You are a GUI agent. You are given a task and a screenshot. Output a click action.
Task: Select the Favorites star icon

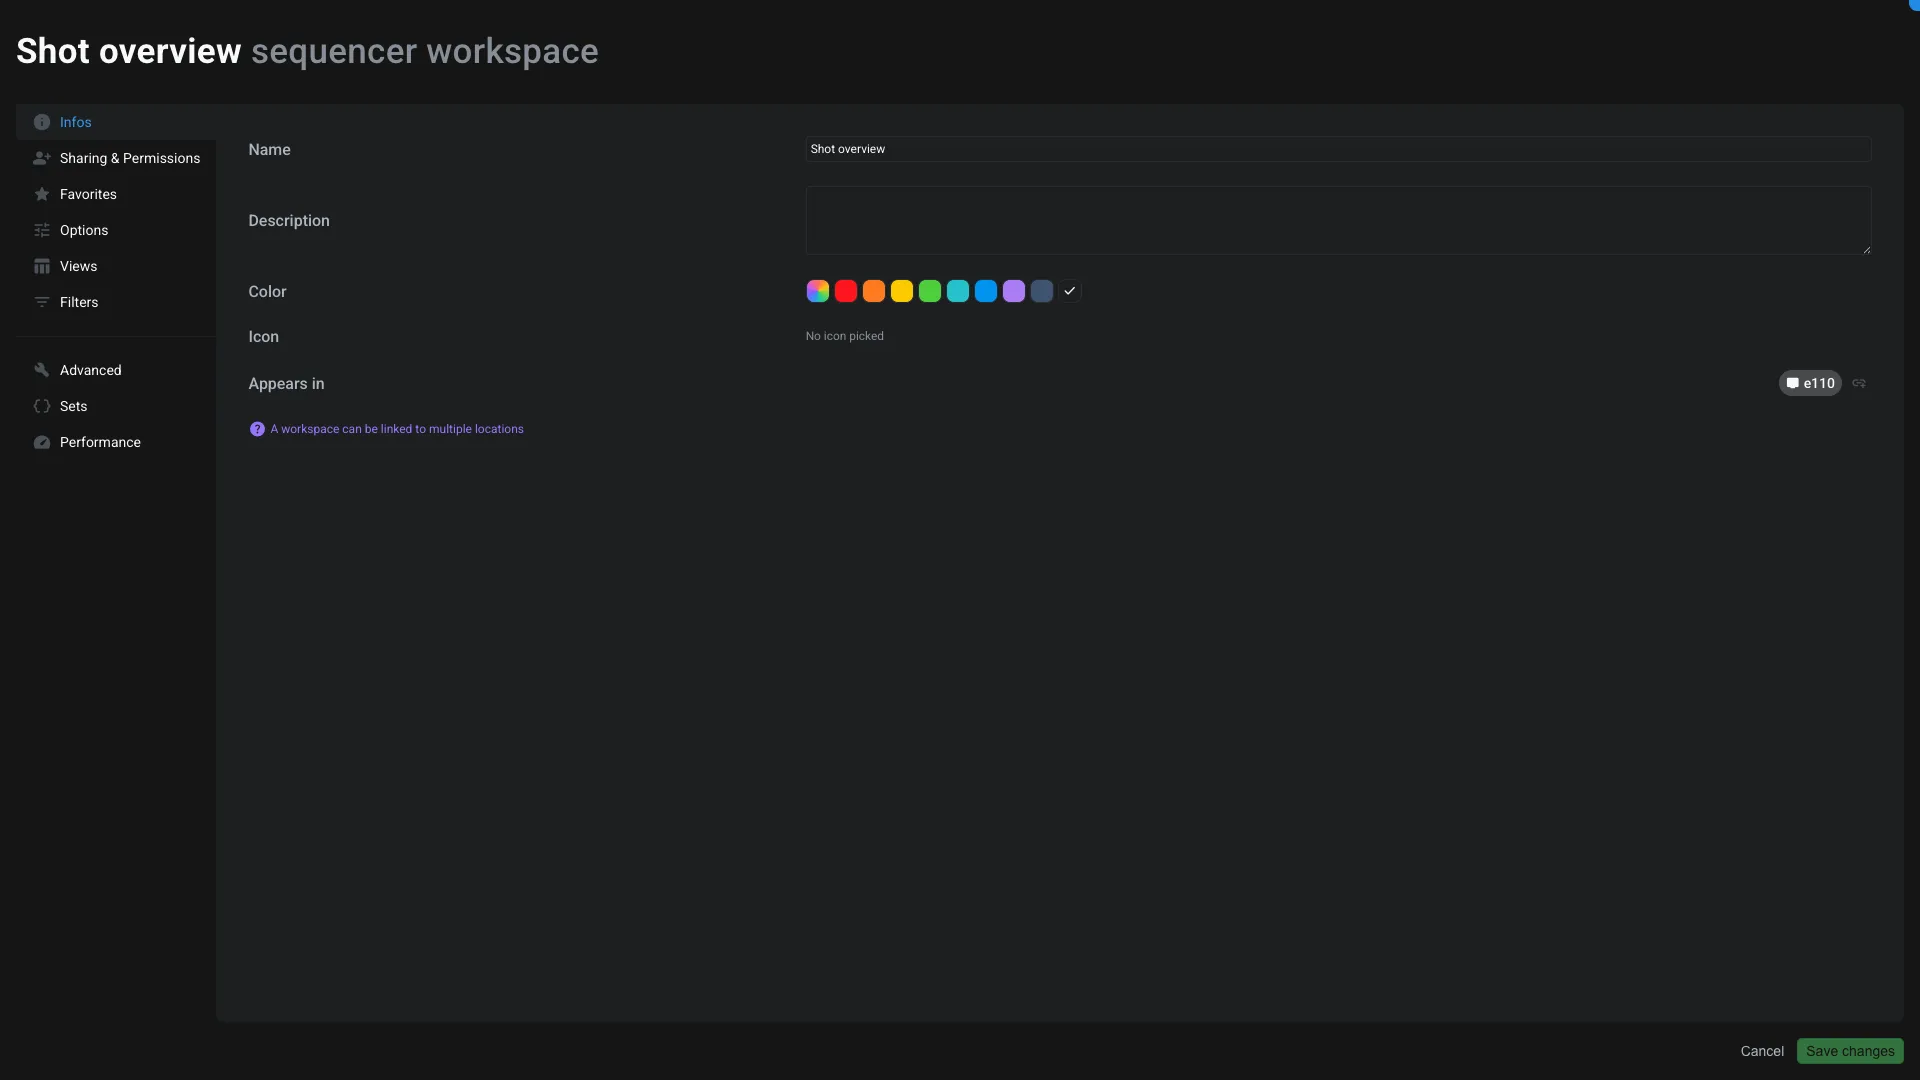pyautogui.click(x=42, y=194)
